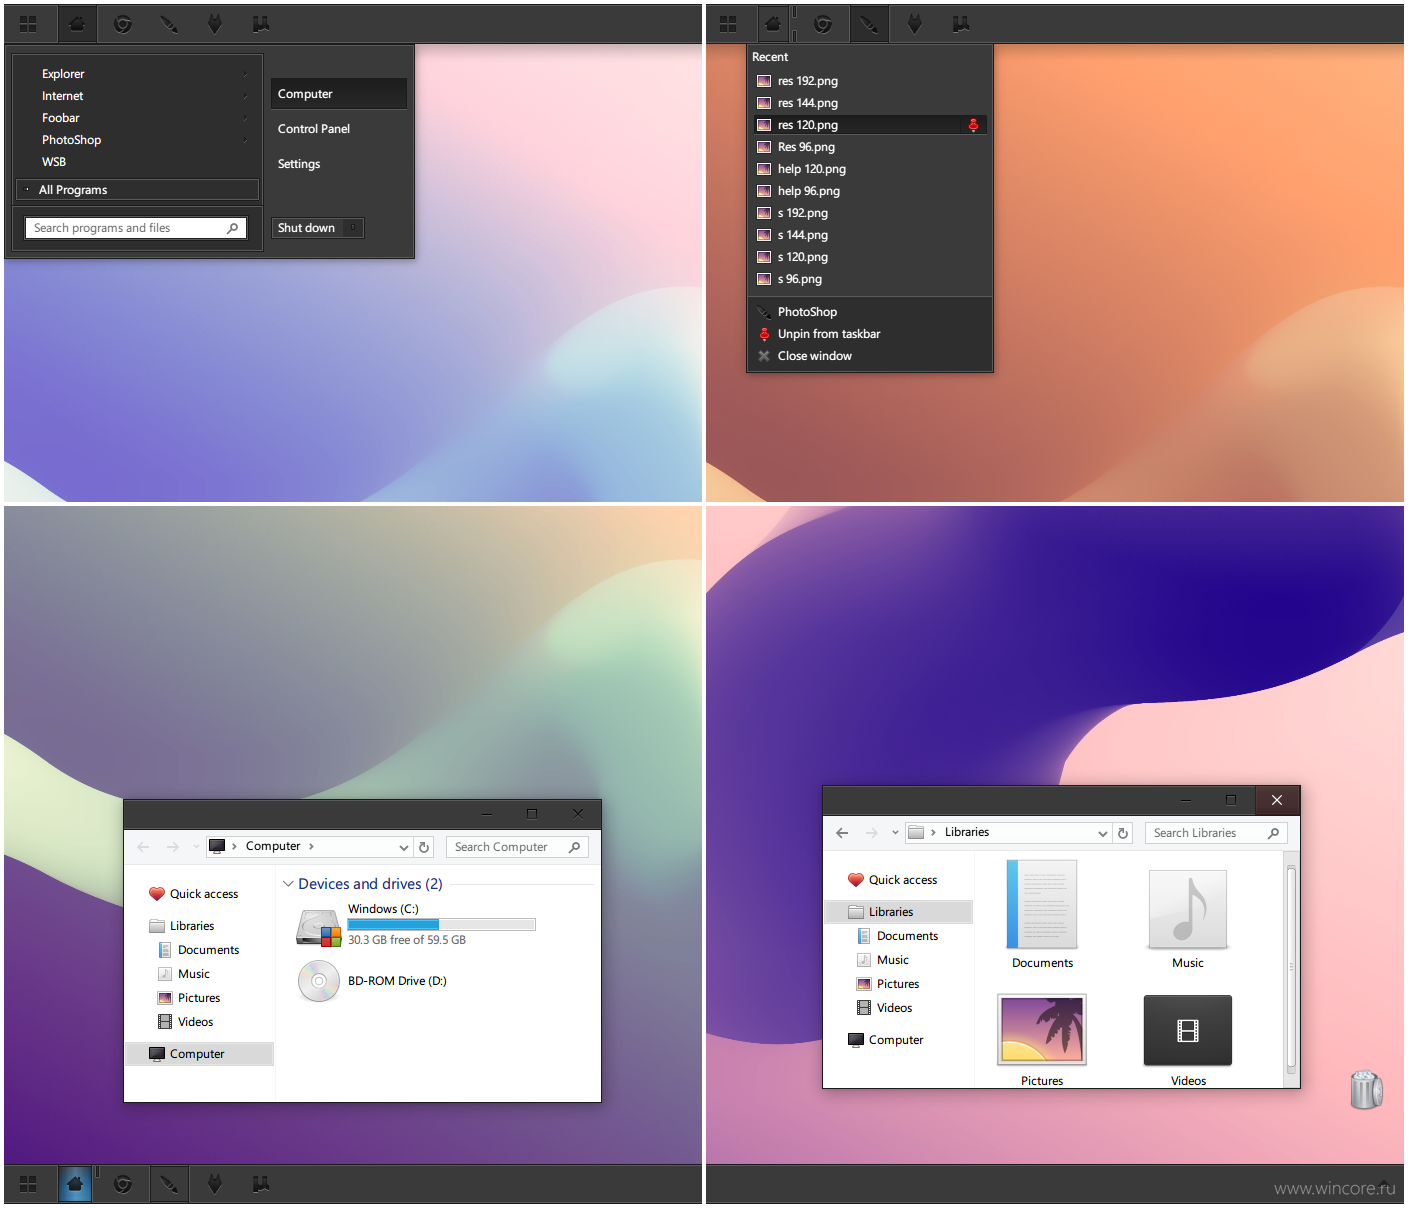The width and height of the screenshot is (1408, 1208).
Task: Click fox icon in taskbar below Computer window
Action: tap(214, 1184)
